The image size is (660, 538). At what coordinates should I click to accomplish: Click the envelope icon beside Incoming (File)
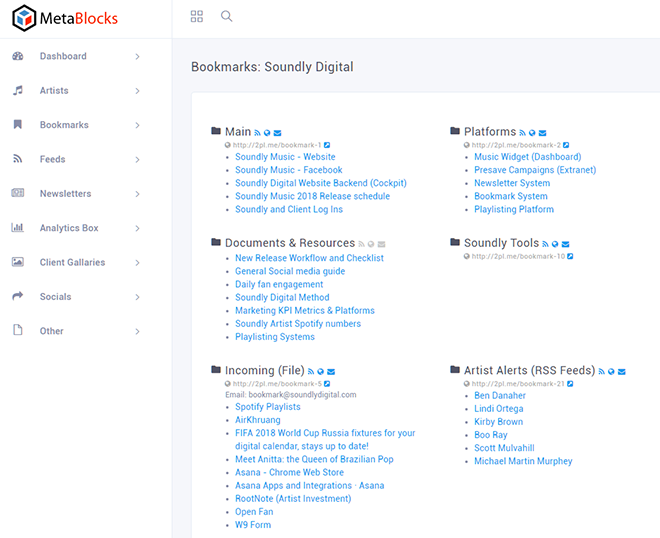click(x=331, y=372)
